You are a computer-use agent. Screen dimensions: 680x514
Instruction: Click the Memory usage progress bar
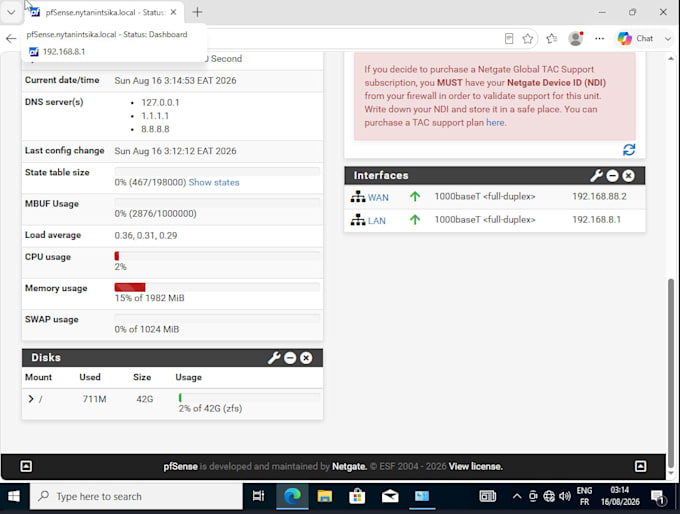click(x=217, y=287)
